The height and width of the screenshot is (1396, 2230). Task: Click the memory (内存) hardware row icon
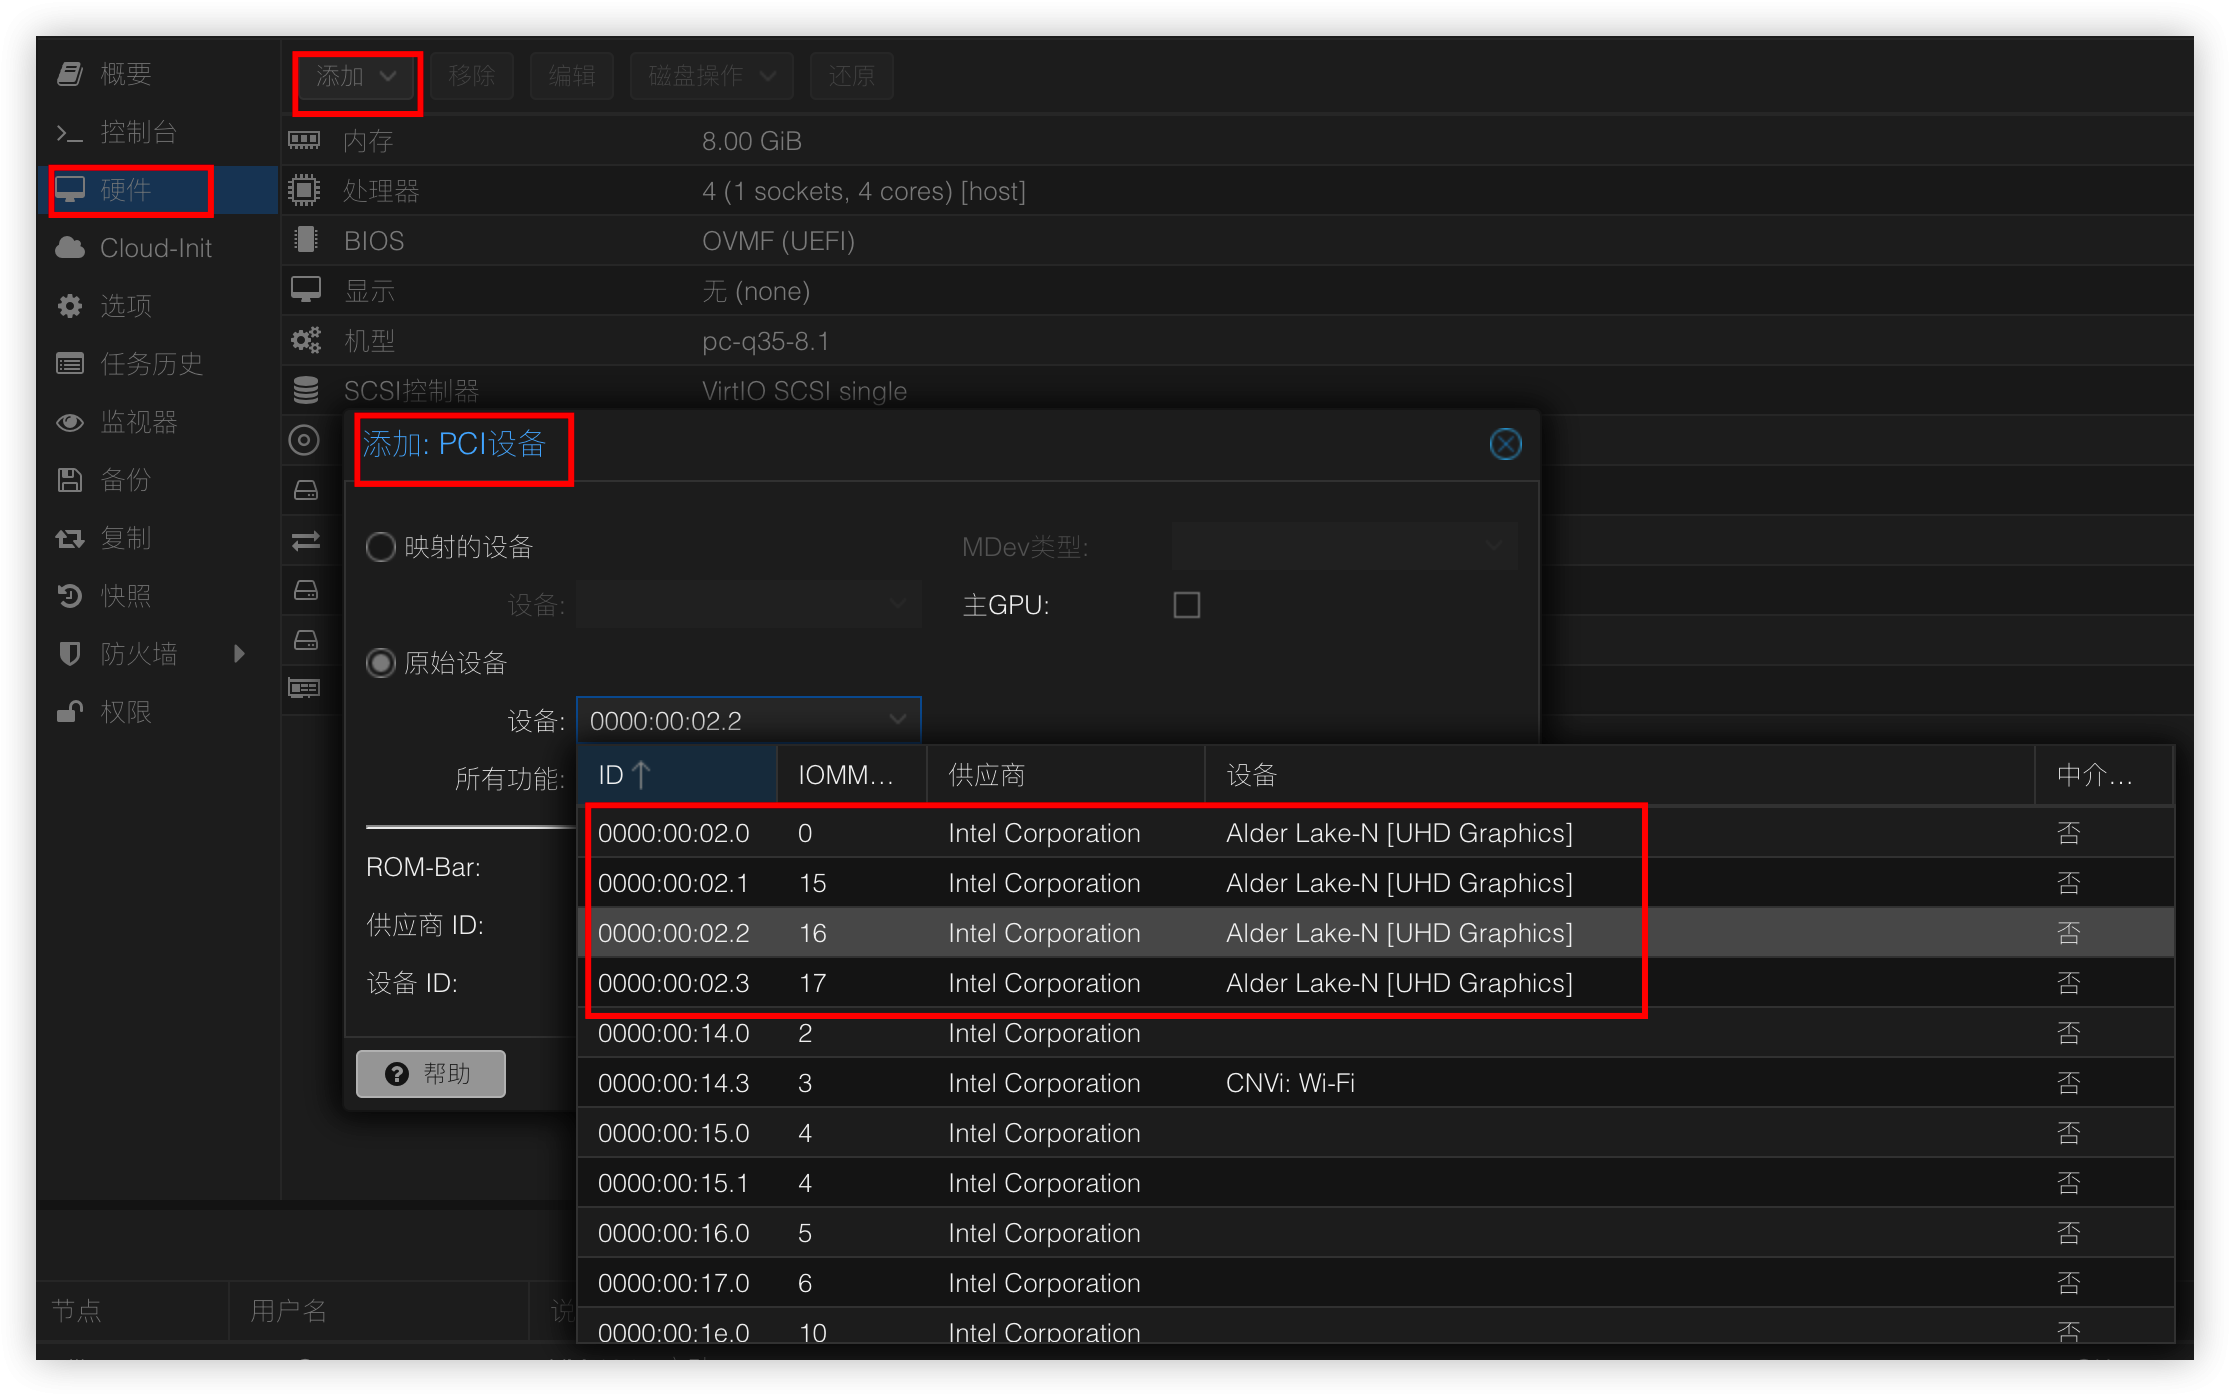(x=304, y=140)
